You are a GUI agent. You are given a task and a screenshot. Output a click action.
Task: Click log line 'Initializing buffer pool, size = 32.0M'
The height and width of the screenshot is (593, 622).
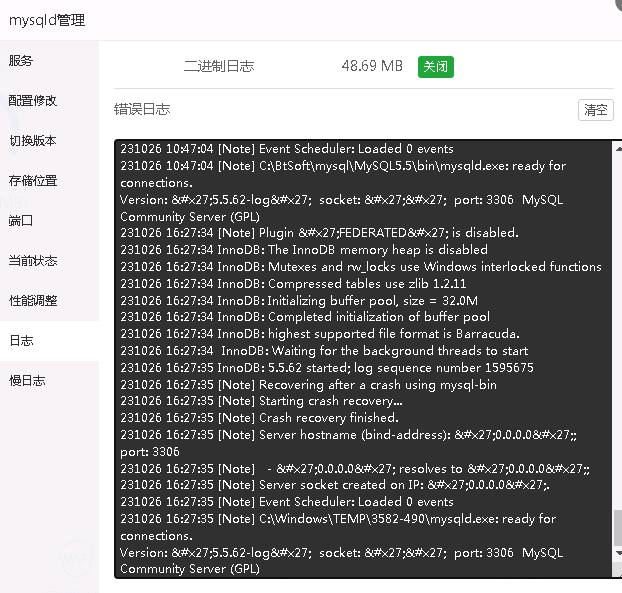click(299, 301)
